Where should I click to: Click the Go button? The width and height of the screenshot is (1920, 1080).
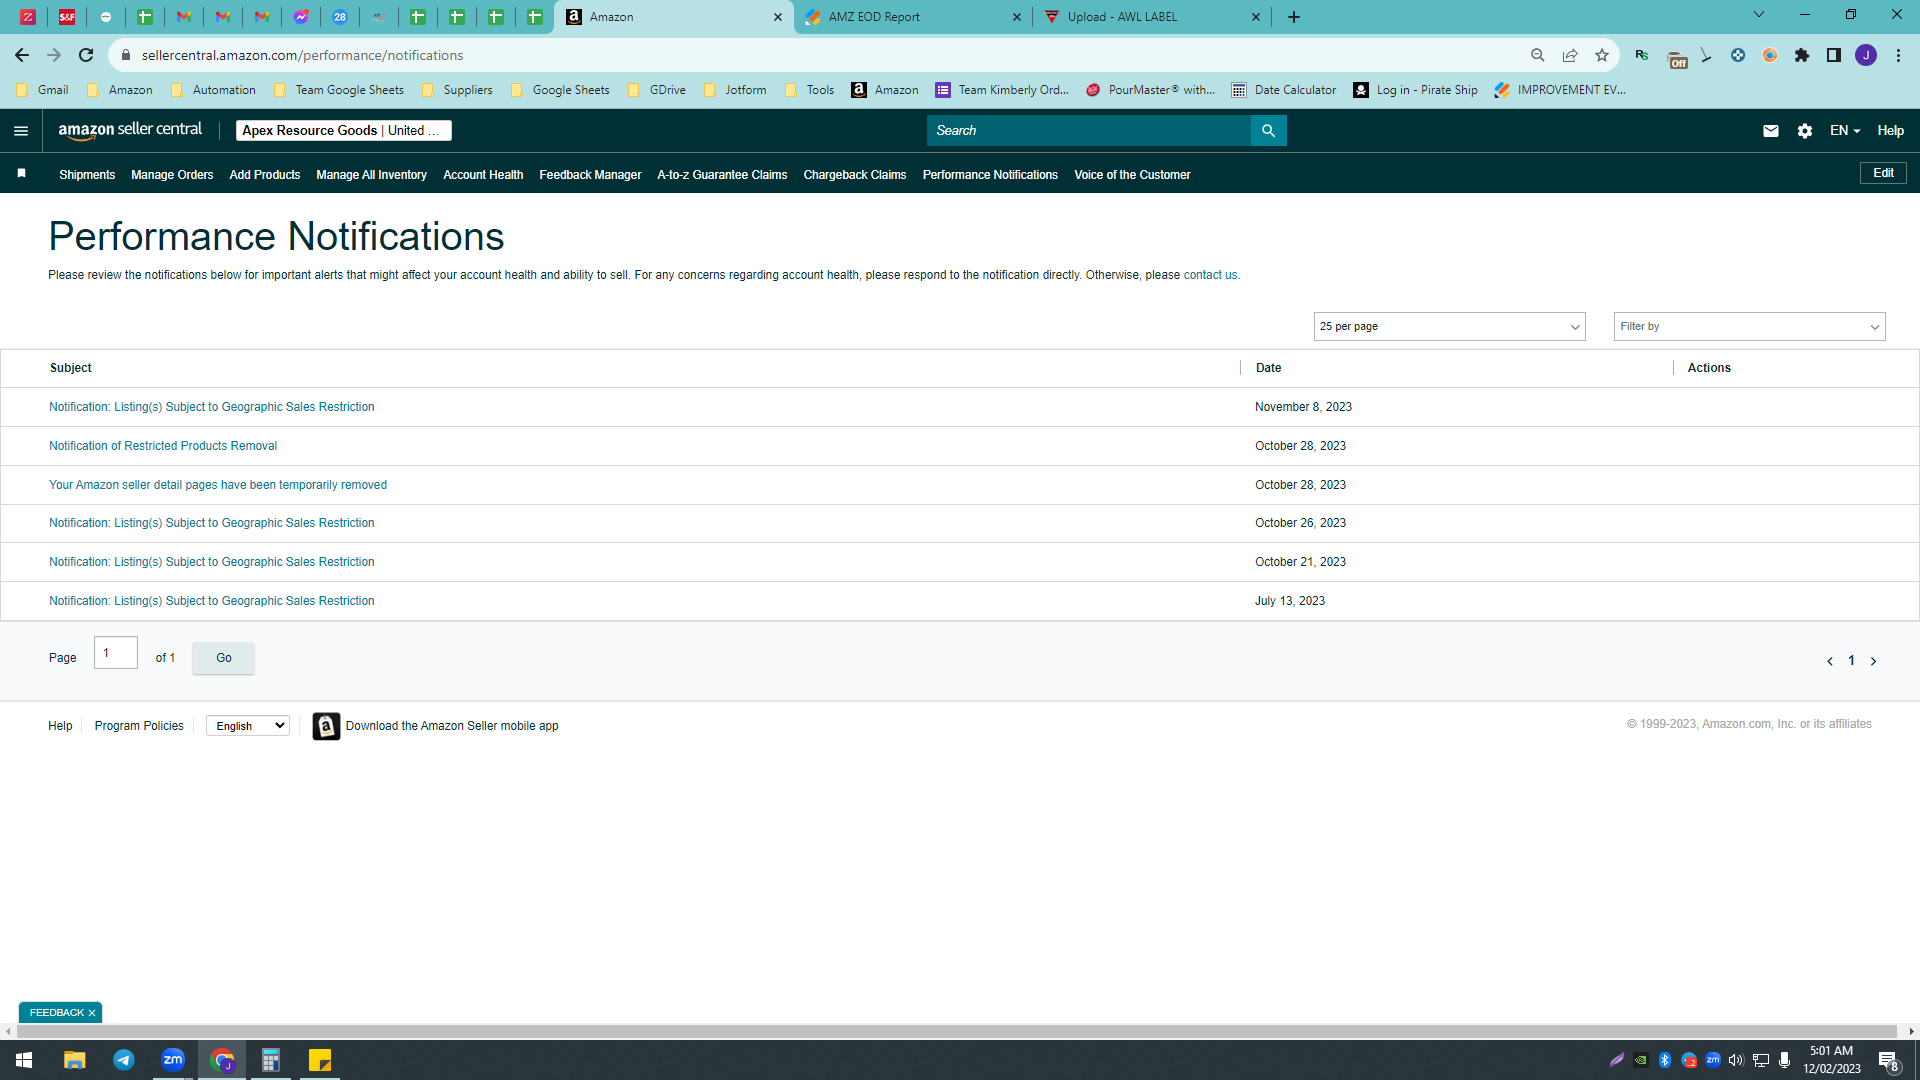click(x=223, y=658)
